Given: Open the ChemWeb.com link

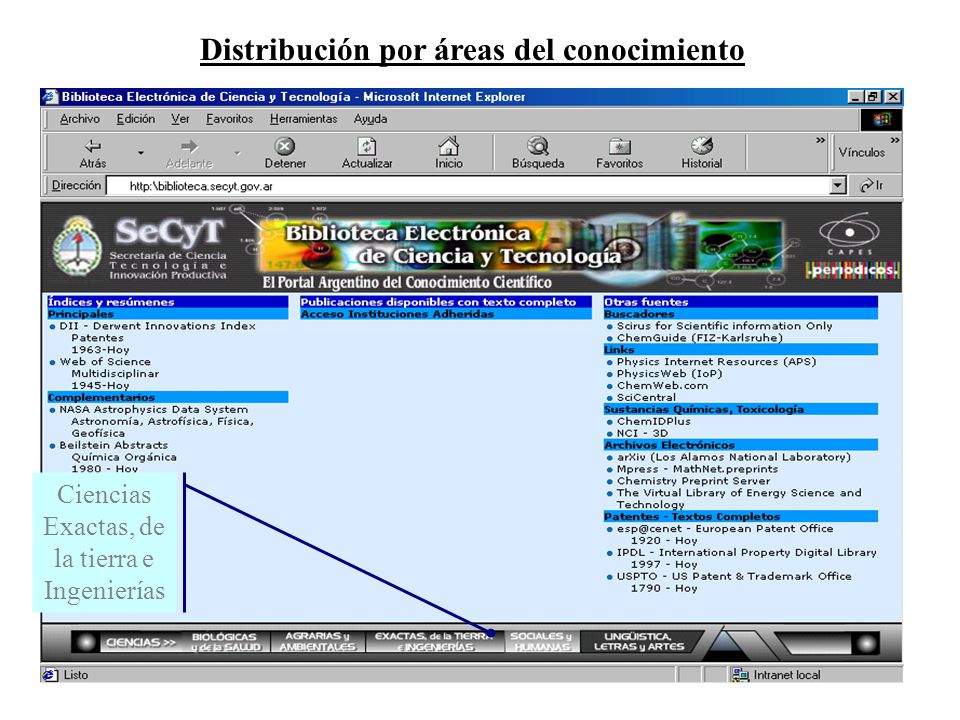Looking at the screenshot, I should click(x=662, y=386).
